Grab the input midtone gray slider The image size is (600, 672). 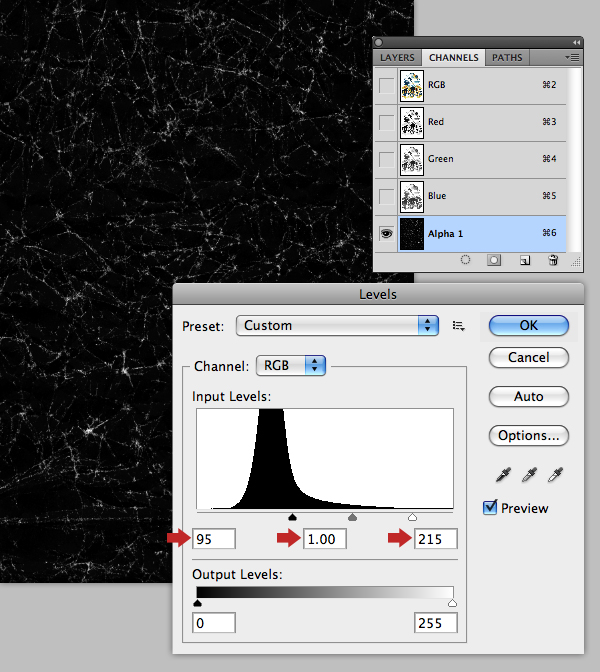point(352,517)
